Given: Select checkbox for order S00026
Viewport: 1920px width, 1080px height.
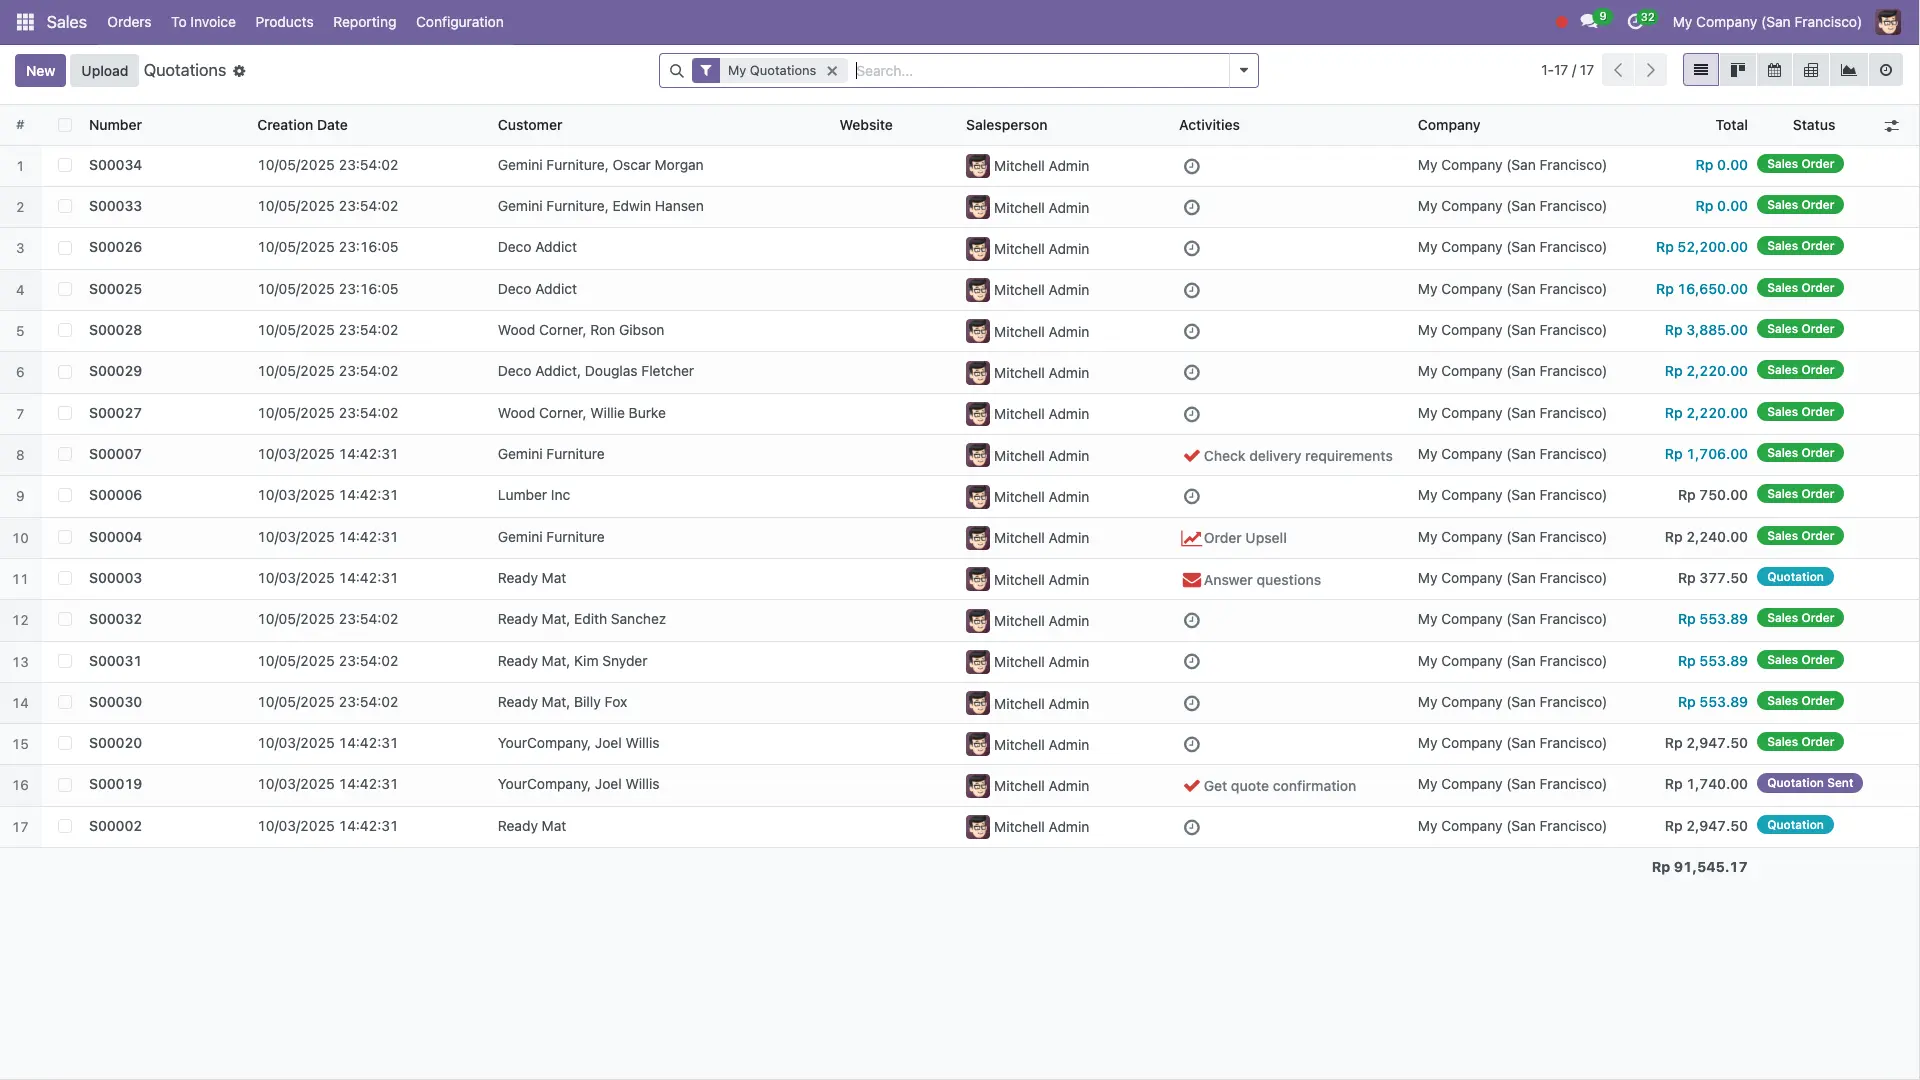Looking at the screenshot, I should (65, 247).
